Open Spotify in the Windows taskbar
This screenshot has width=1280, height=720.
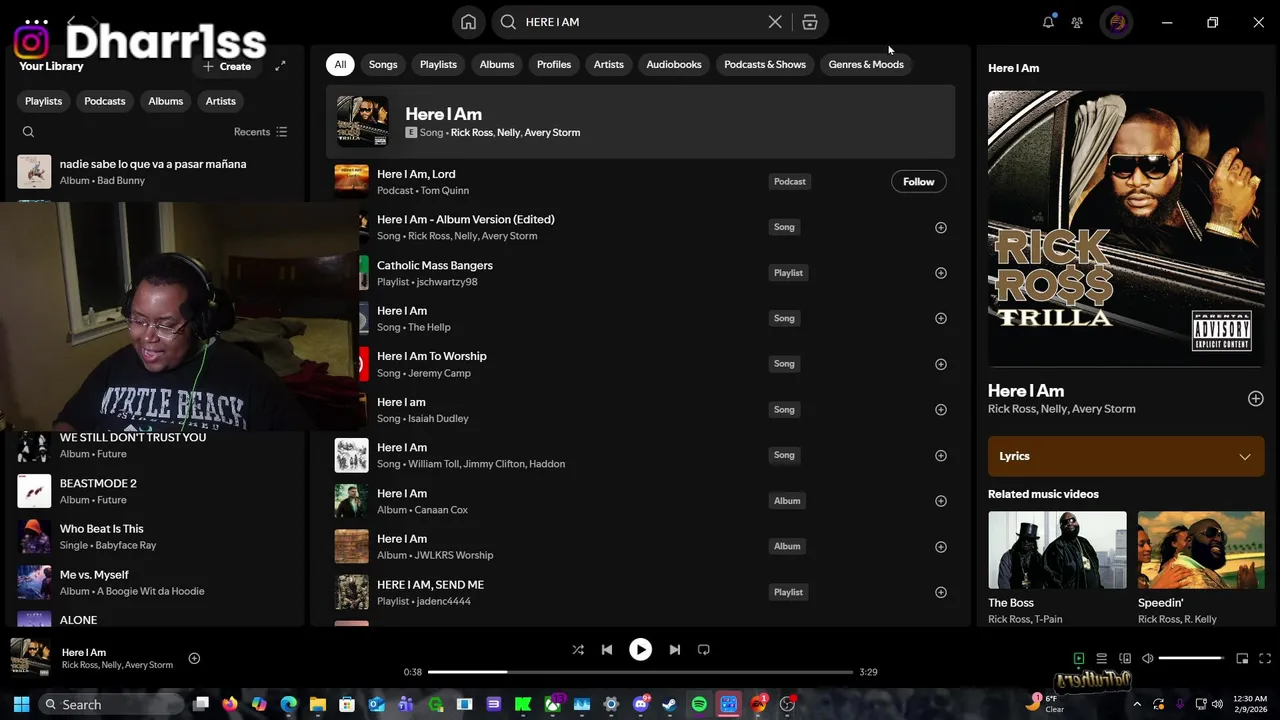tap(699, 705)
